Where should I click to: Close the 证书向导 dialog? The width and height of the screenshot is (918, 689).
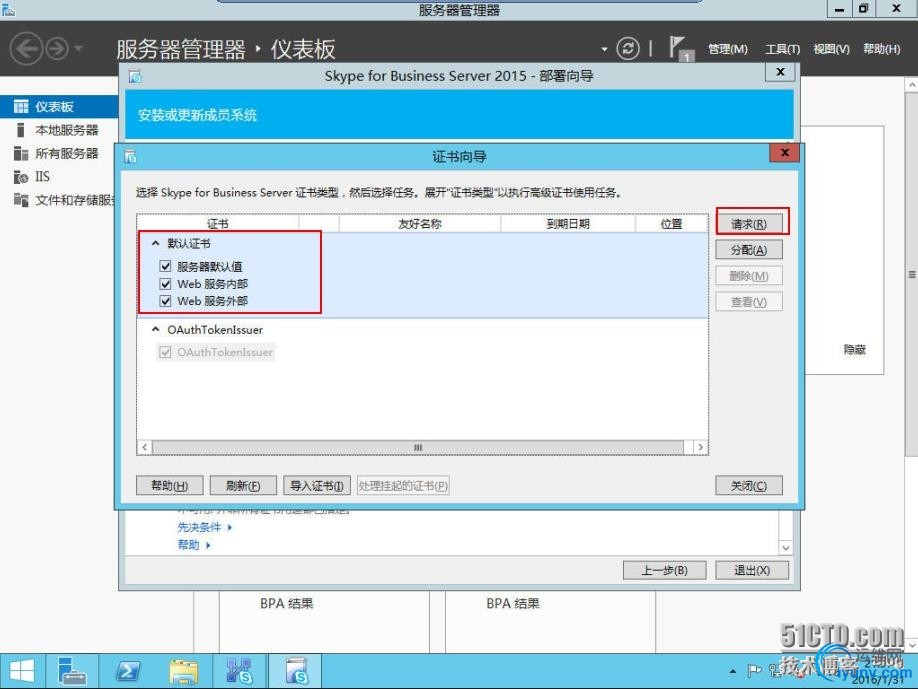pyautogui.click(x=785, y=153)
